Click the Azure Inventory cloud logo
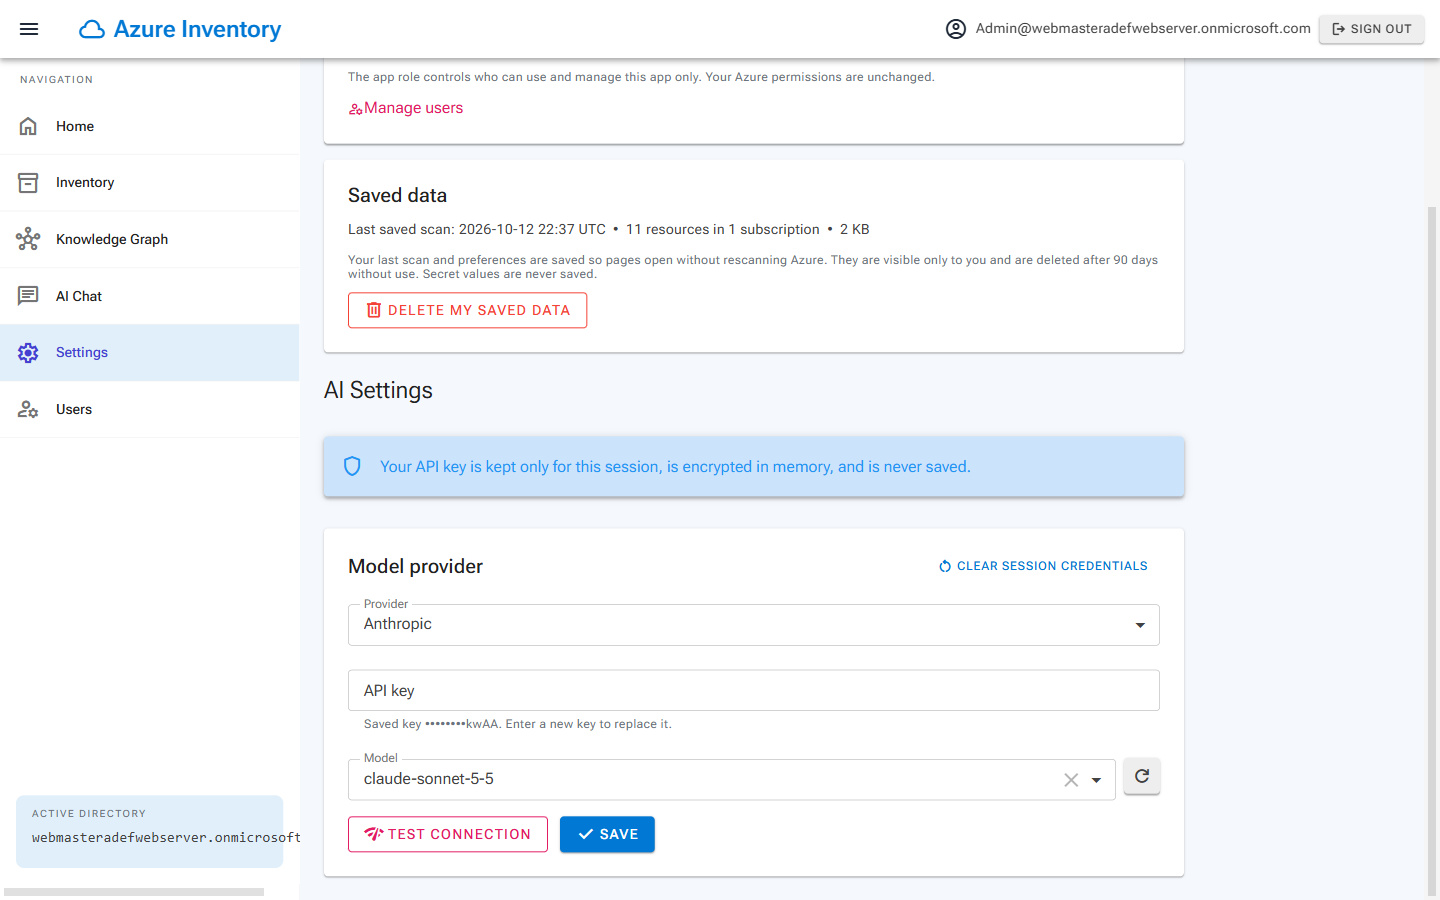 tap(92, 29)
